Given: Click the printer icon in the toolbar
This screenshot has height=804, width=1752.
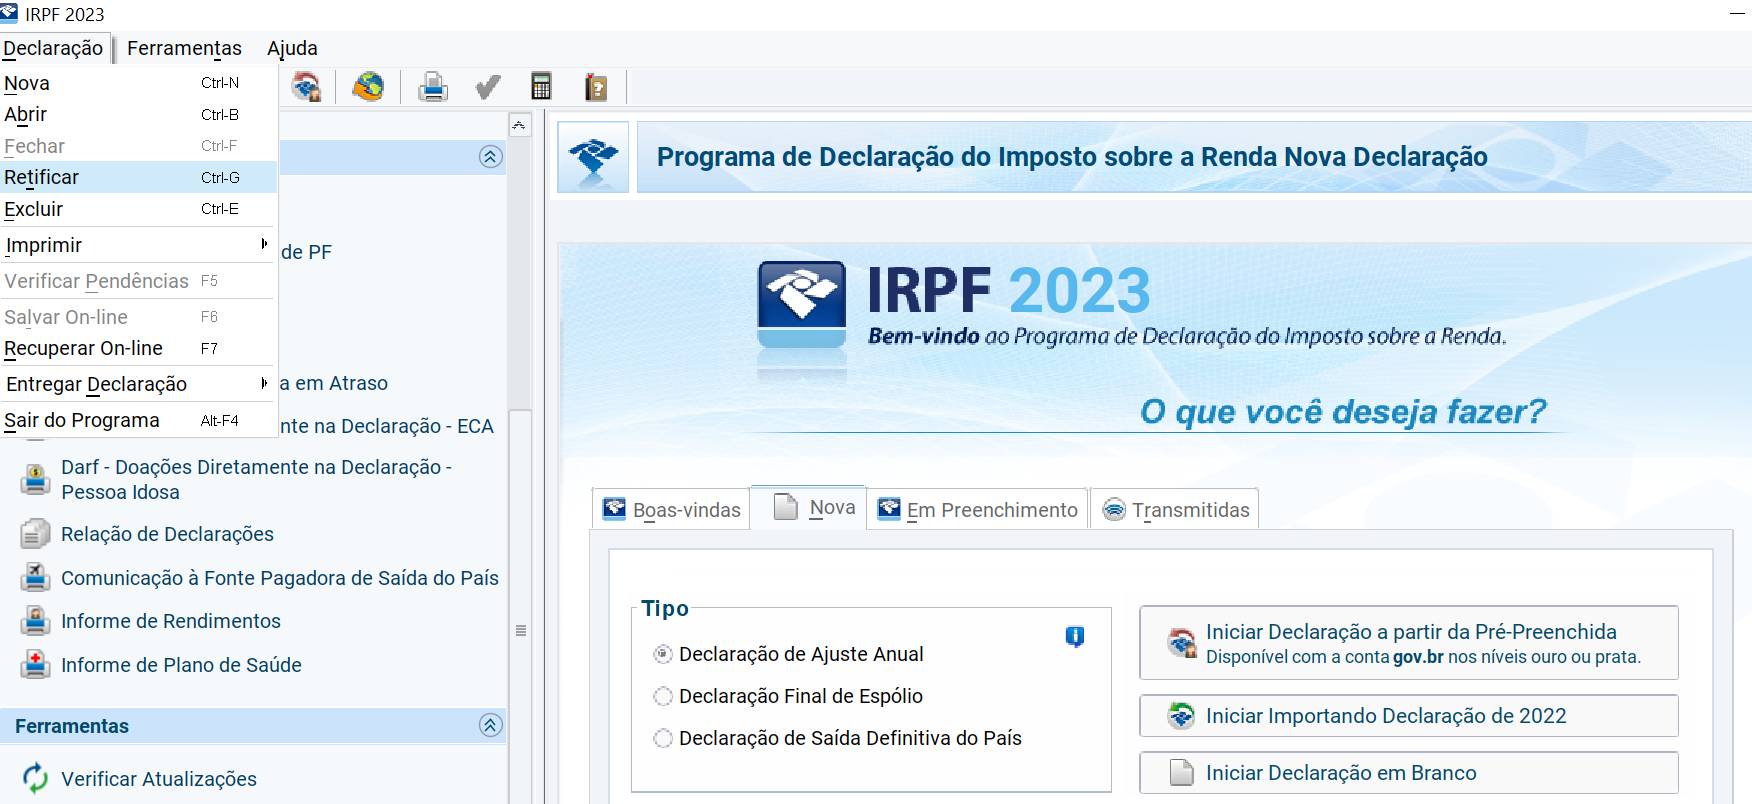Looking at the screenshot, I should (432, 87).
